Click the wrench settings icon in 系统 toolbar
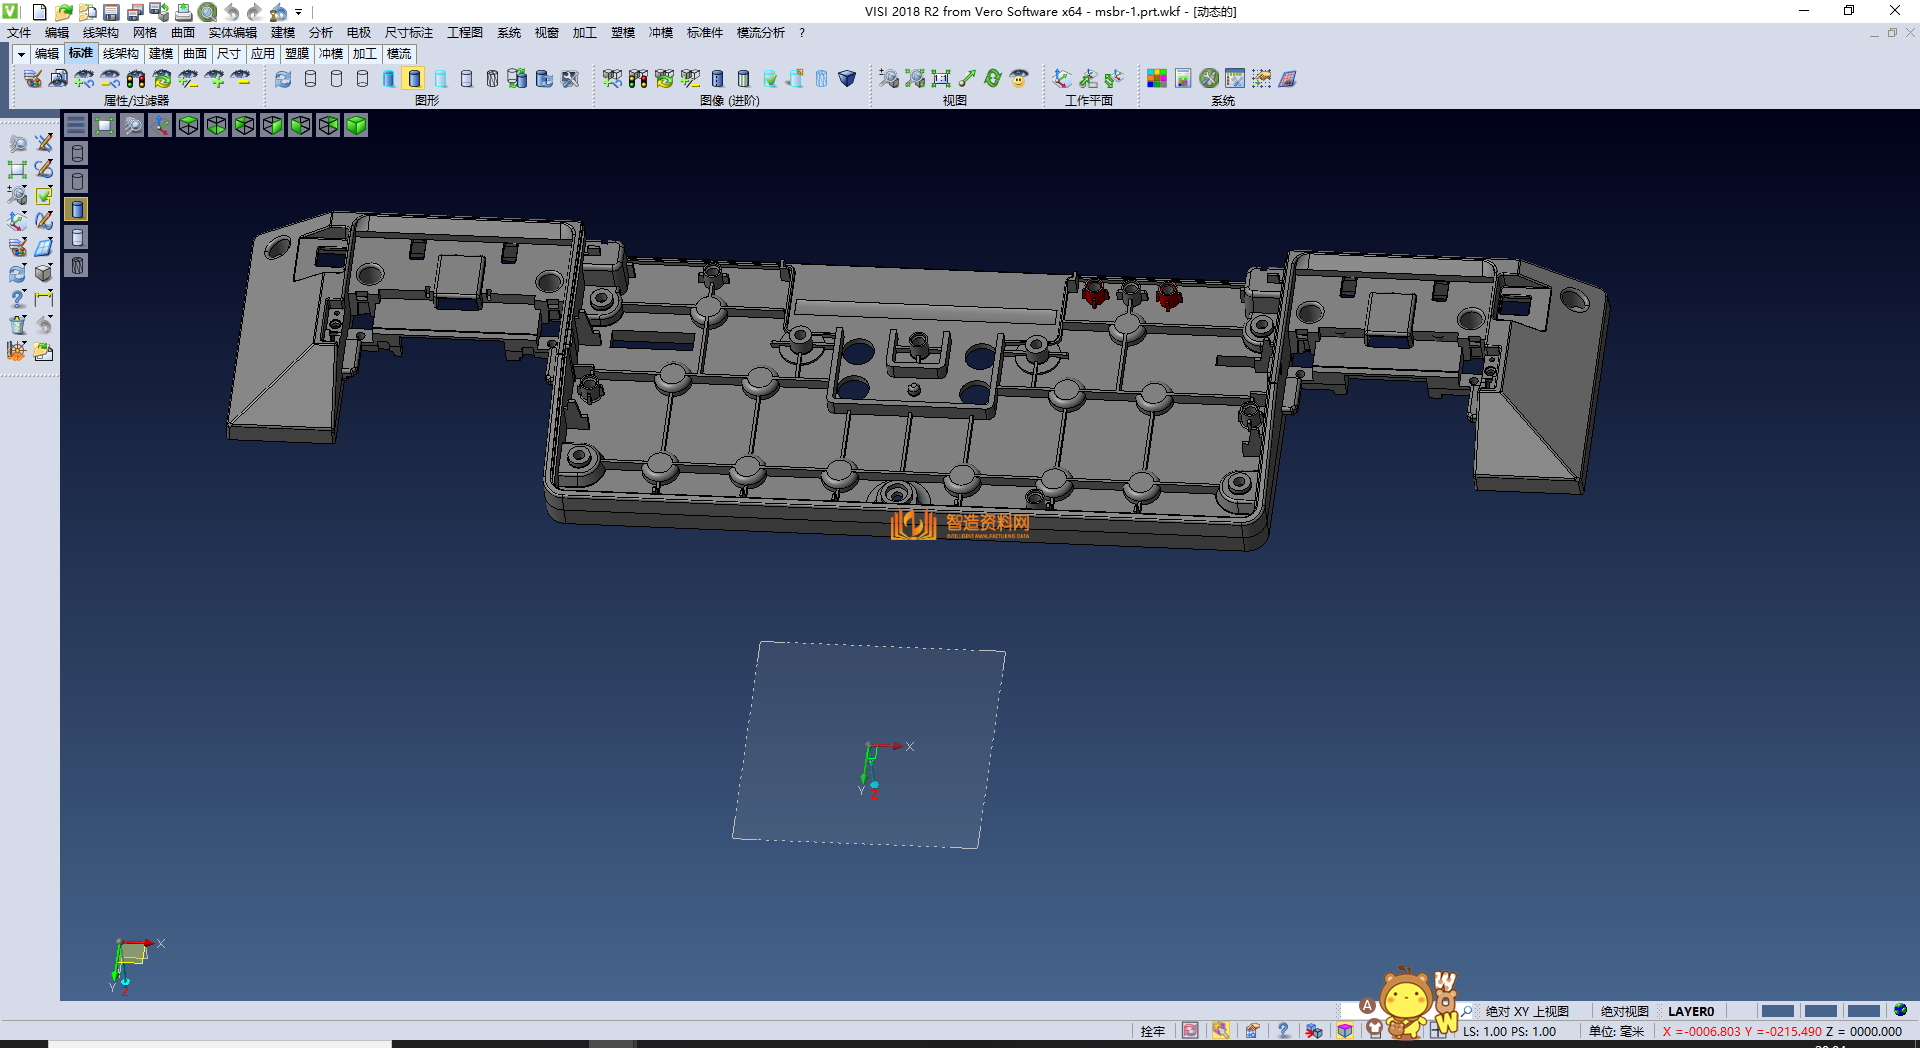Viewport: 1920px width, 1048px height. click(x=1209, y=78)
